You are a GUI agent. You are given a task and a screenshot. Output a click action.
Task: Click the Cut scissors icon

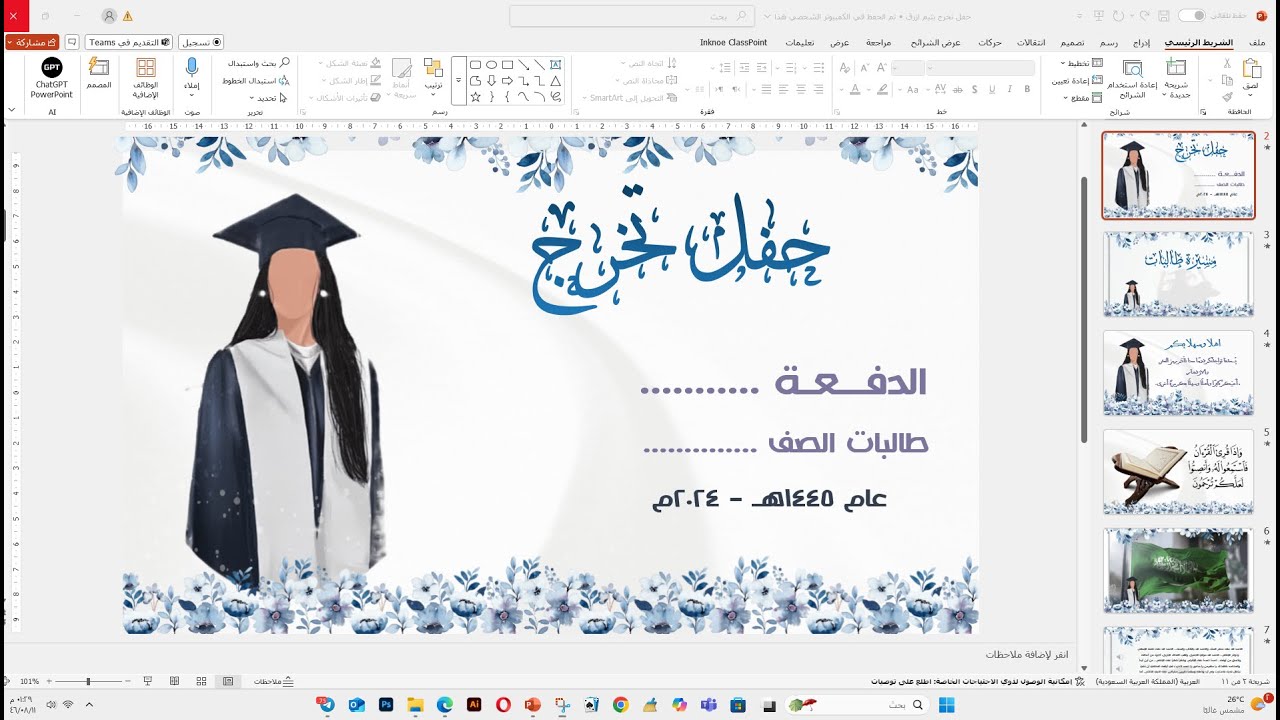pos(1227,63)
